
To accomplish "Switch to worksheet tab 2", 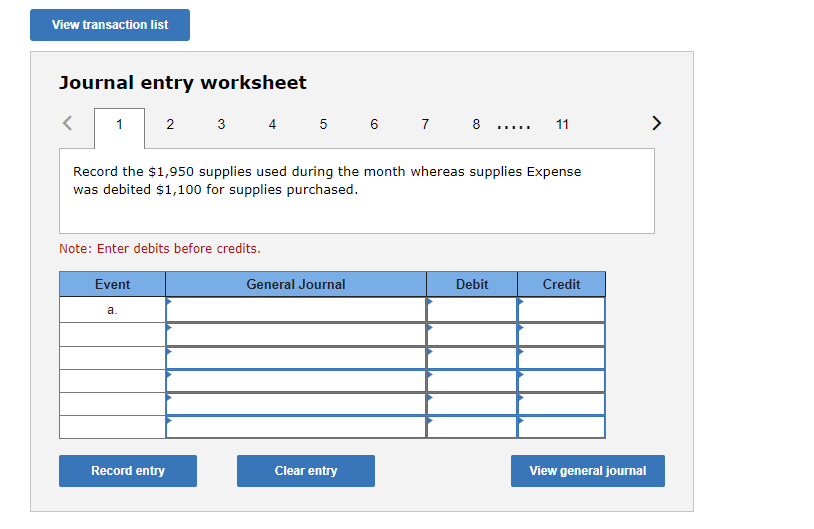I will pos(170,125).
